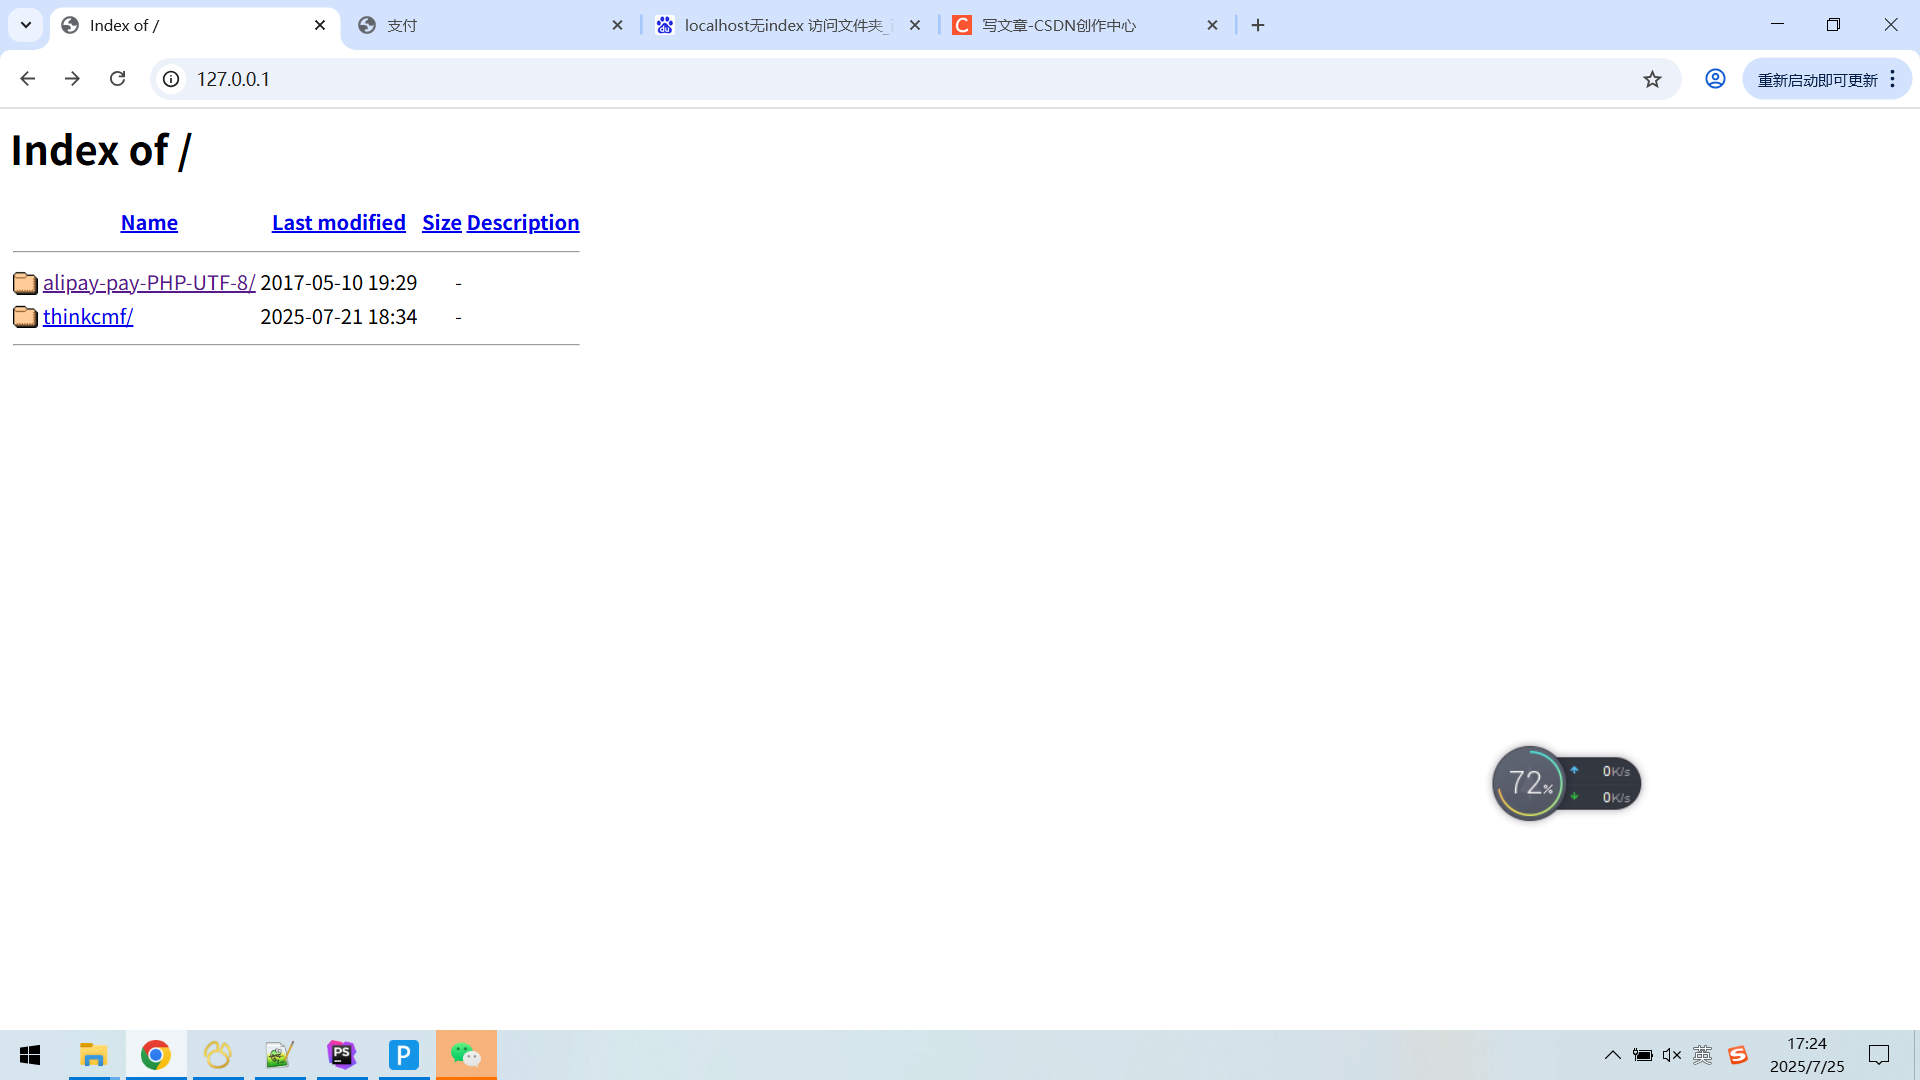Reload the current page
This screenshot has width=1920, height=1080.
click(117, 79)
